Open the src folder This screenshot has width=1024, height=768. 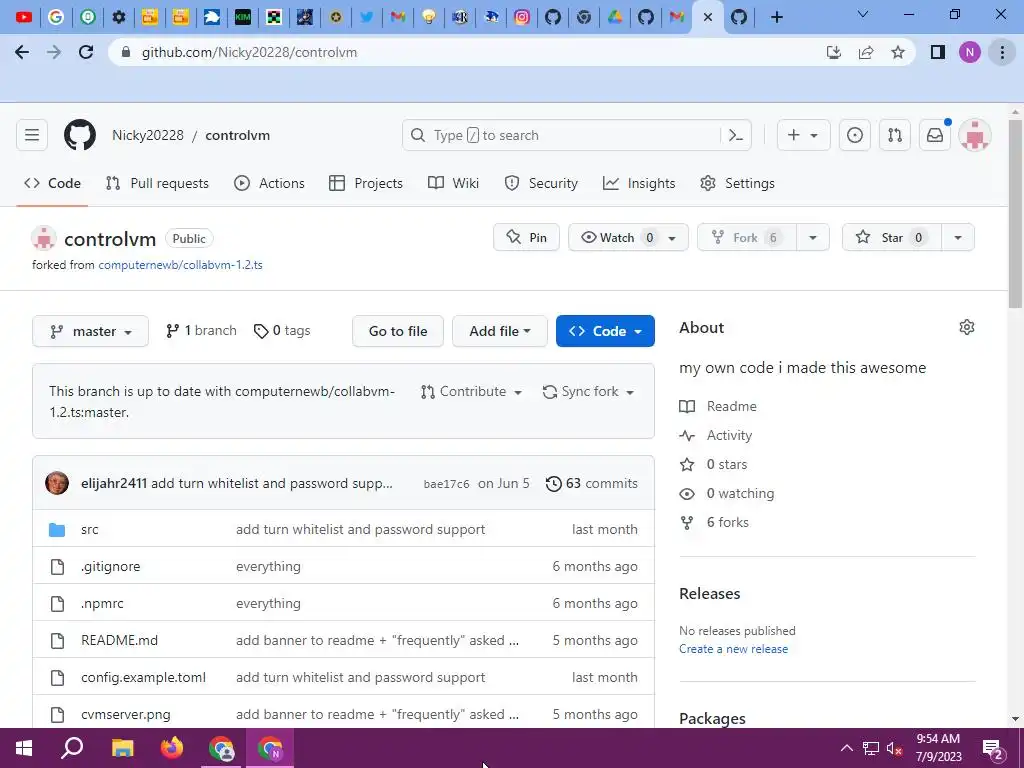(89, 530)
